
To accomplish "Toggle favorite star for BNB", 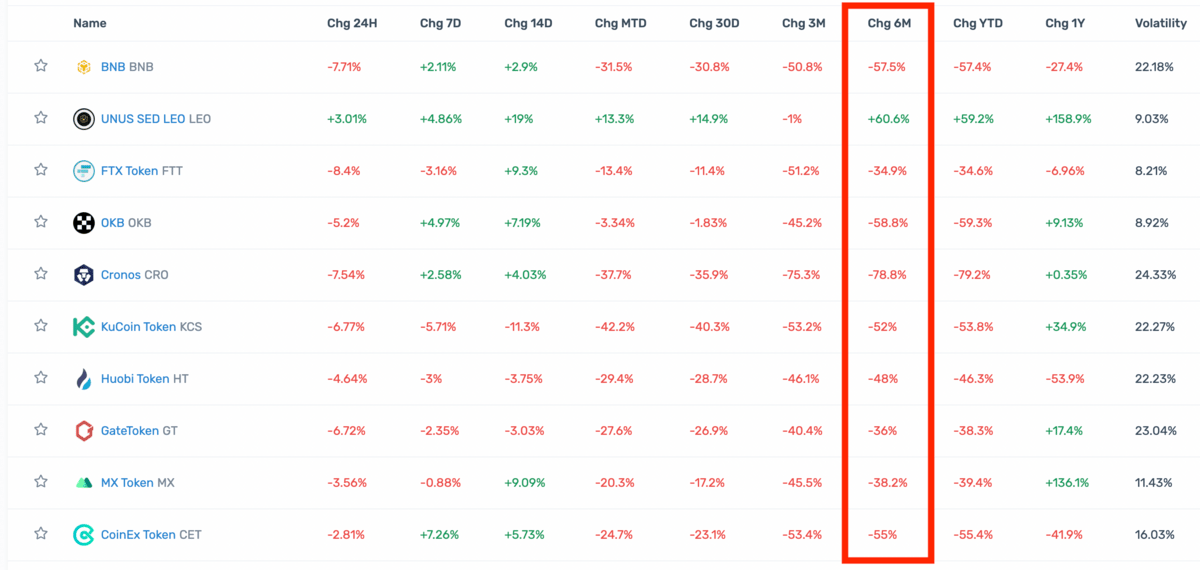I will click(x=41, y=66).
